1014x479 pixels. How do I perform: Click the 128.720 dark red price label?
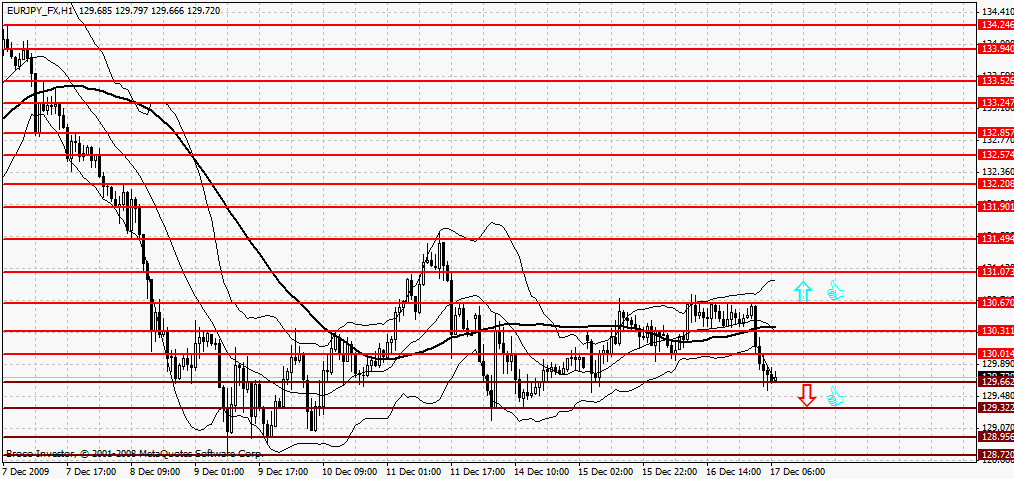pyautogui.click(x=997, y=456)
